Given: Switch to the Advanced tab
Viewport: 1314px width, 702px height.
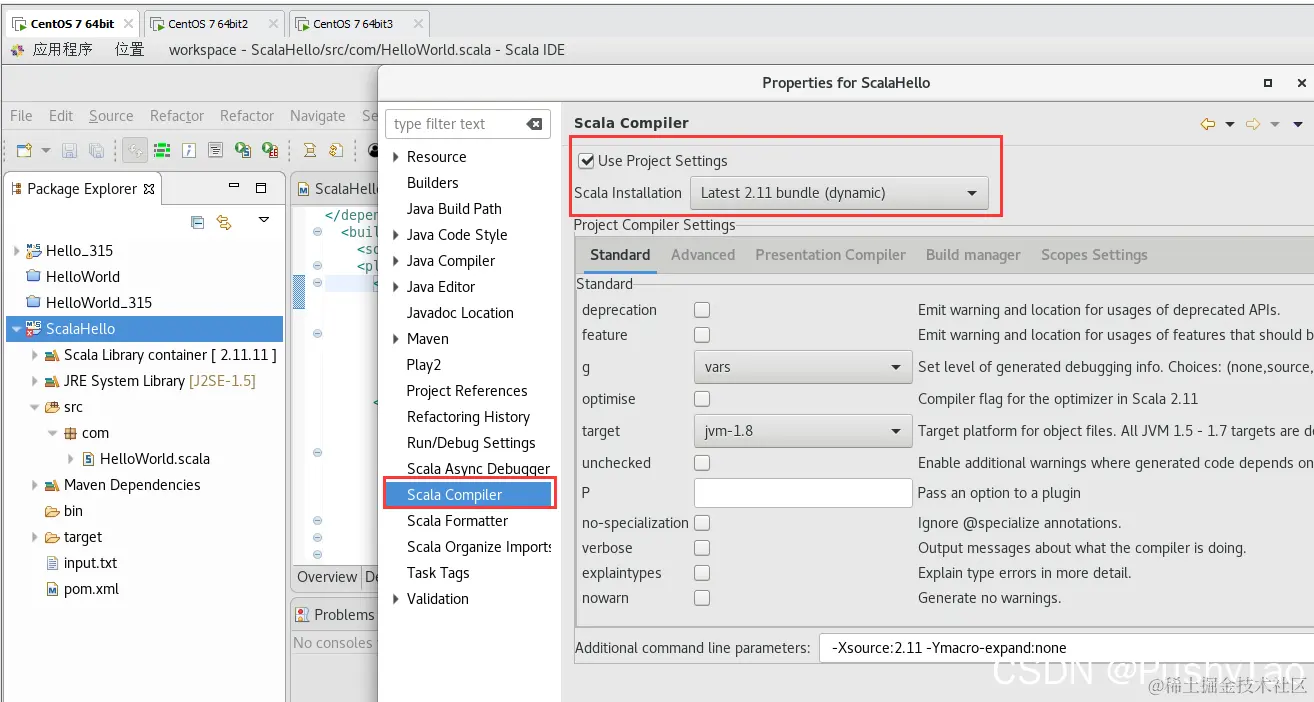Looking at the screenshot, I should point(703,255).
